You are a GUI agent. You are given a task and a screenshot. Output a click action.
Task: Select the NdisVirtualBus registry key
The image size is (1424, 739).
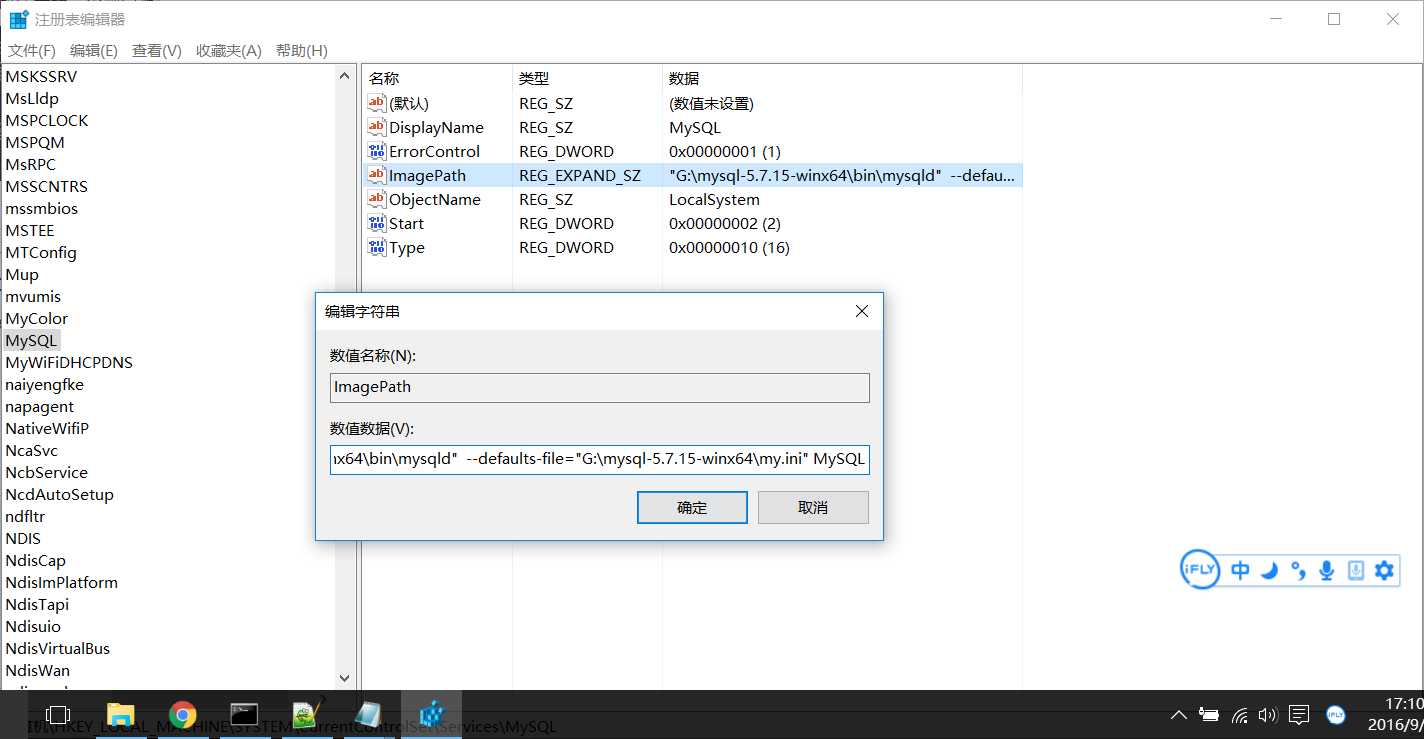58,649
